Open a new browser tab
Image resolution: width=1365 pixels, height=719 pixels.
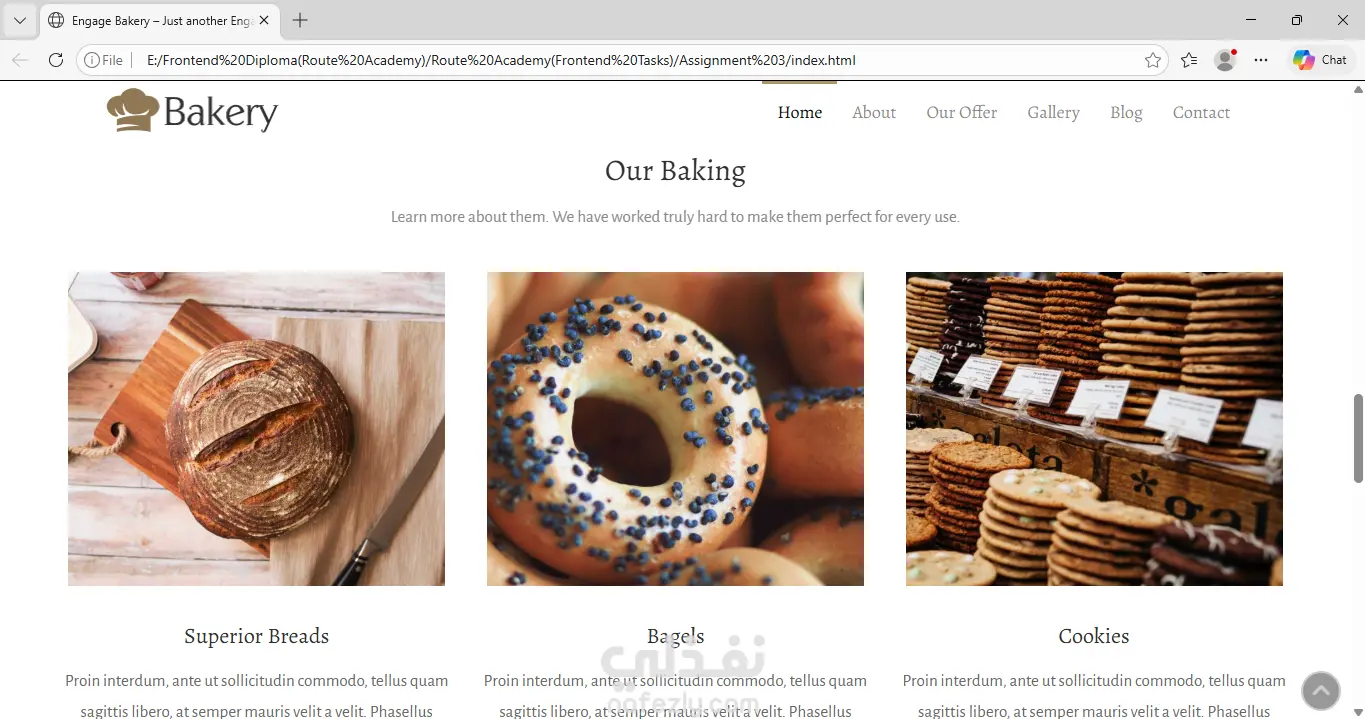(x=300, y=20)
